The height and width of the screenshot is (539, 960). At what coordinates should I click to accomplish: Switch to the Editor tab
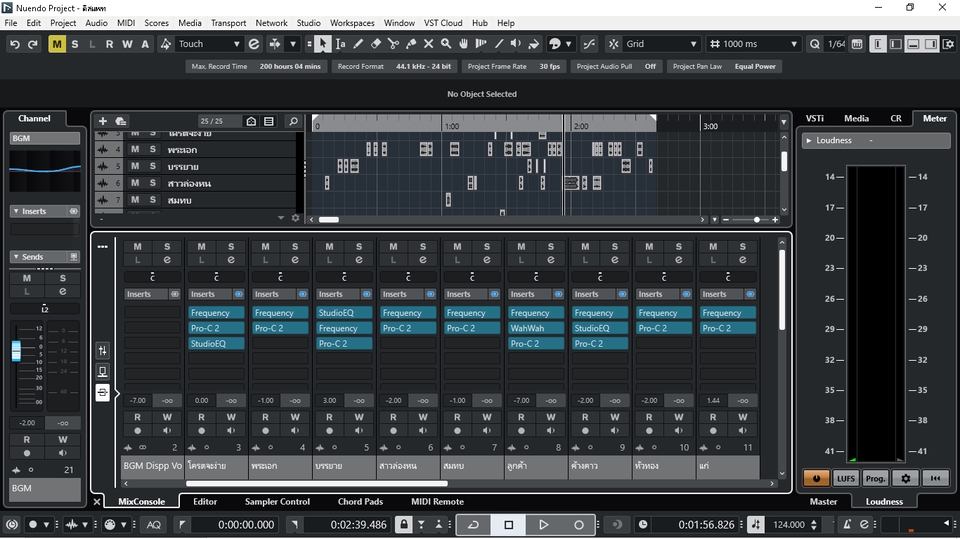pyautogui.click(x=205, y=502)
